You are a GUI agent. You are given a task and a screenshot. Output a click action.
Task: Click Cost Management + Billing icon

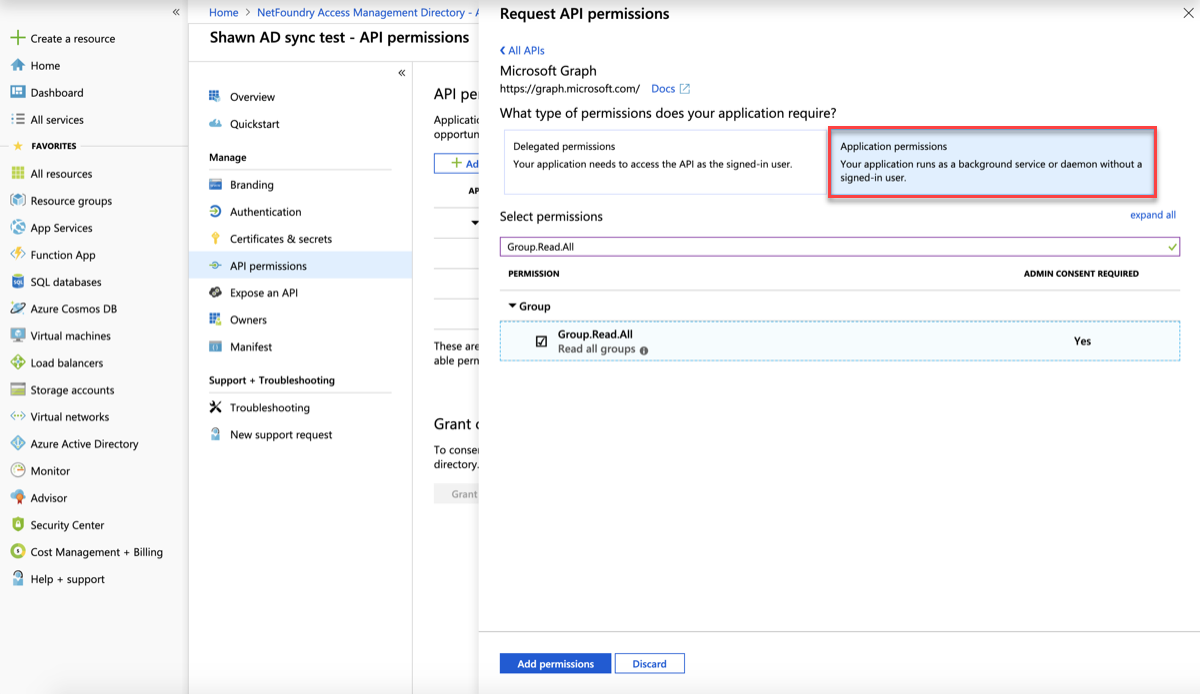(17, 551)
